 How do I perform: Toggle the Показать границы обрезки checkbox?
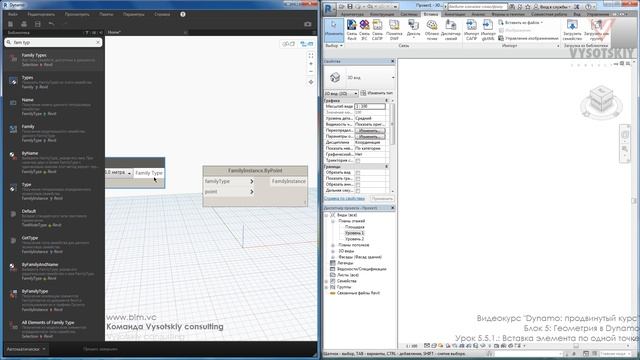click(x=358, y=179)
